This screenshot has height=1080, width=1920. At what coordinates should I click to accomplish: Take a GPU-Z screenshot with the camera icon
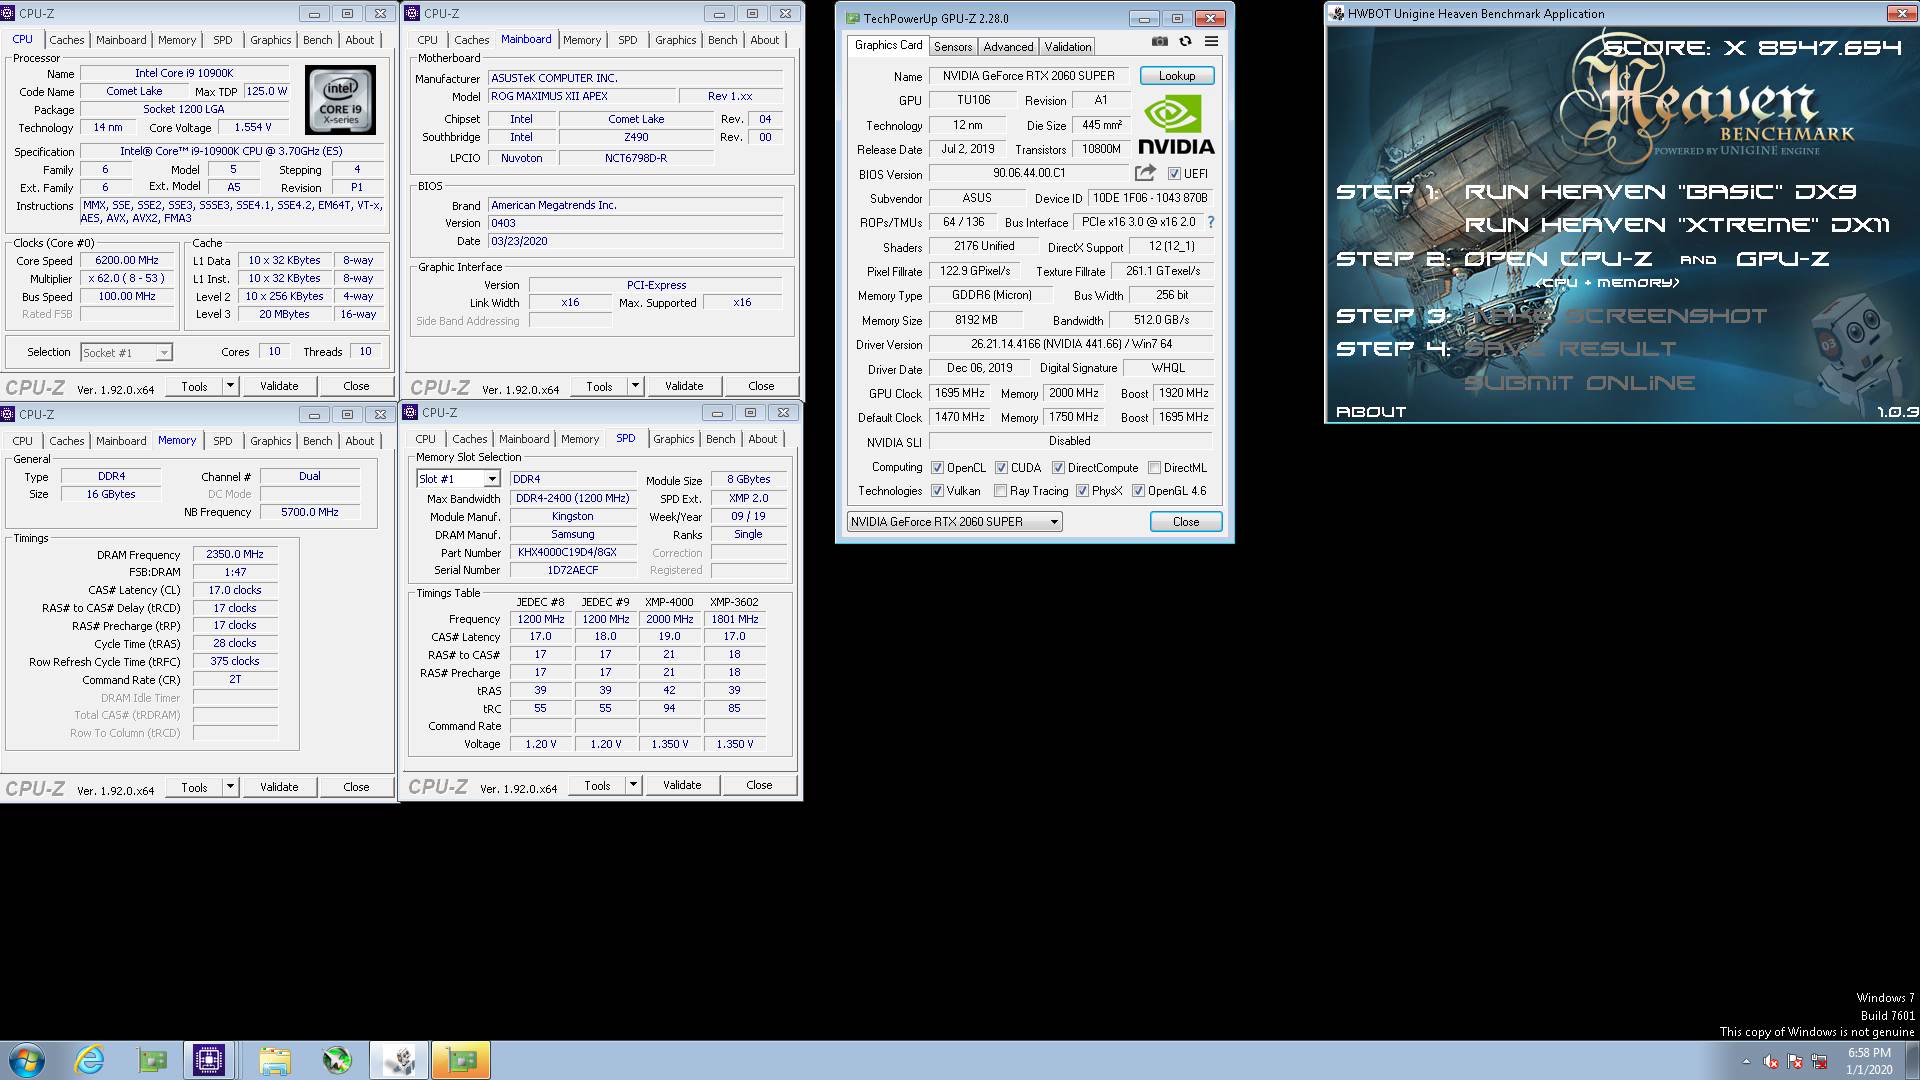pyautogui.click(x=1159, y=42)
